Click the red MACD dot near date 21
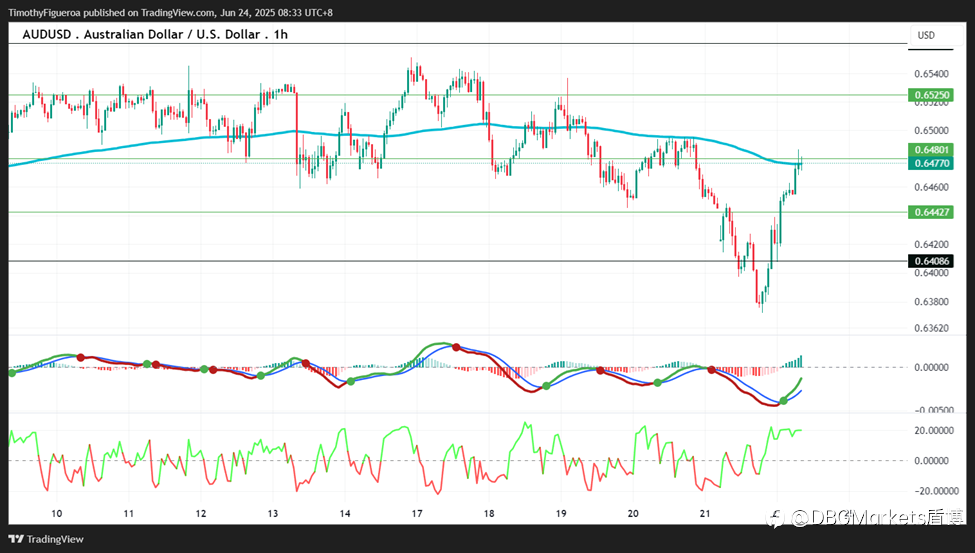This screenshot has height=553, width=975. click(x=711, y=369)
